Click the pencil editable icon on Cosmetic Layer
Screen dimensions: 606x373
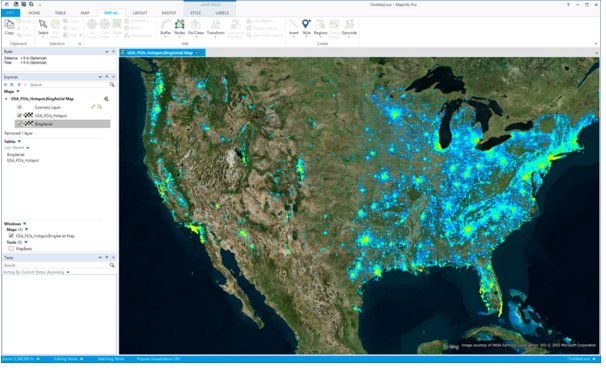pyautogui.click(x=93, y=107)
